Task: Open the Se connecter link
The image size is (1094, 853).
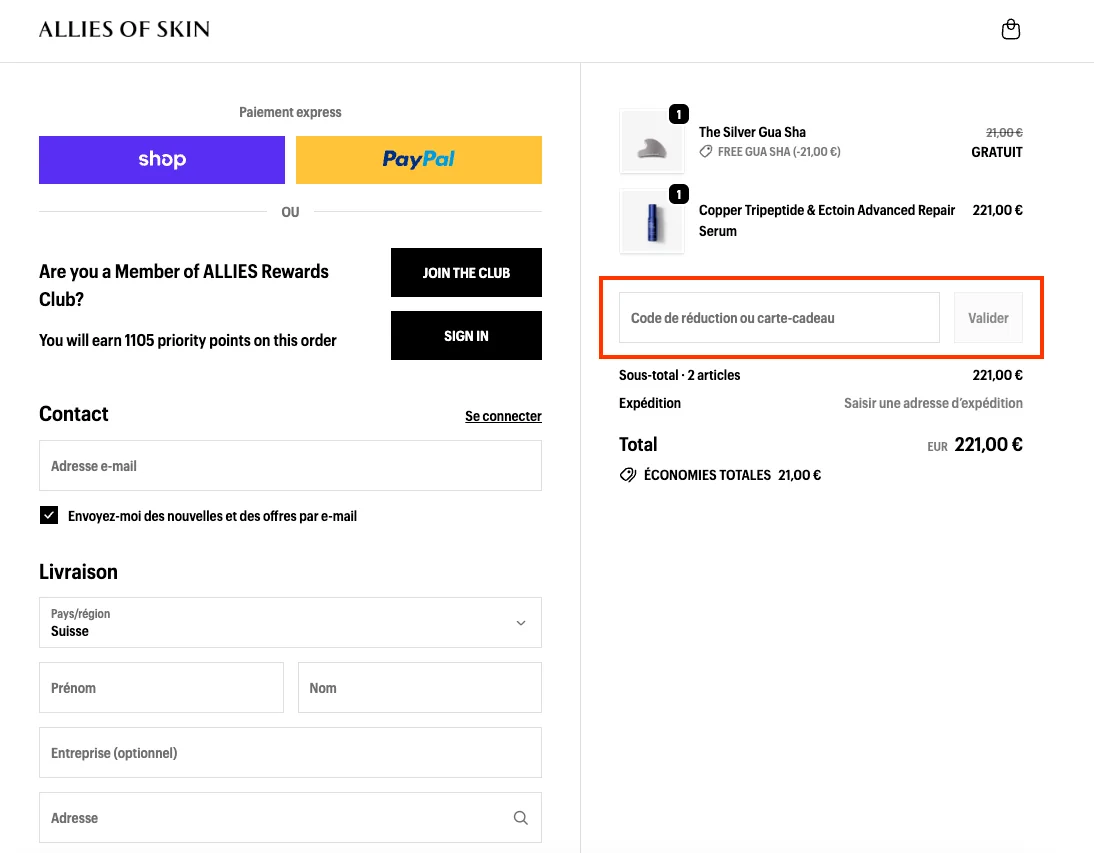Action: 503,416
